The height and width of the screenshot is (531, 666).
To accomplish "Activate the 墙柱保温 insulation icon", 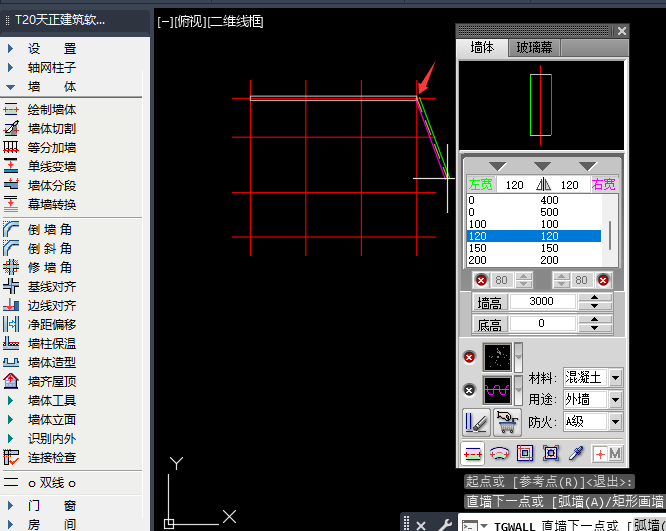I will (11, 343).
